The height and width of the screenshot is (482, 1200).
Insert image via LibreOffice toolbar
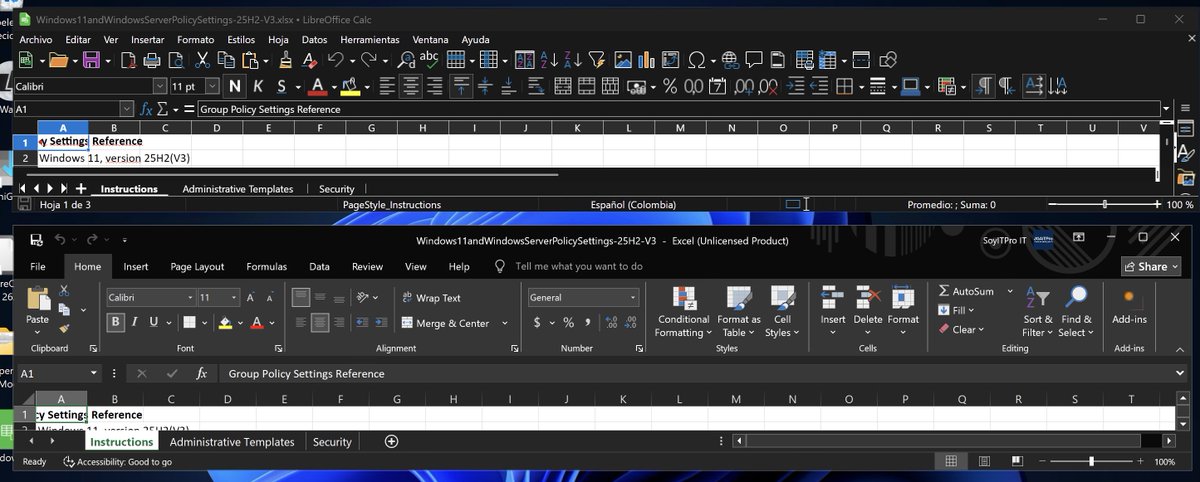click(x=623, y=61)
